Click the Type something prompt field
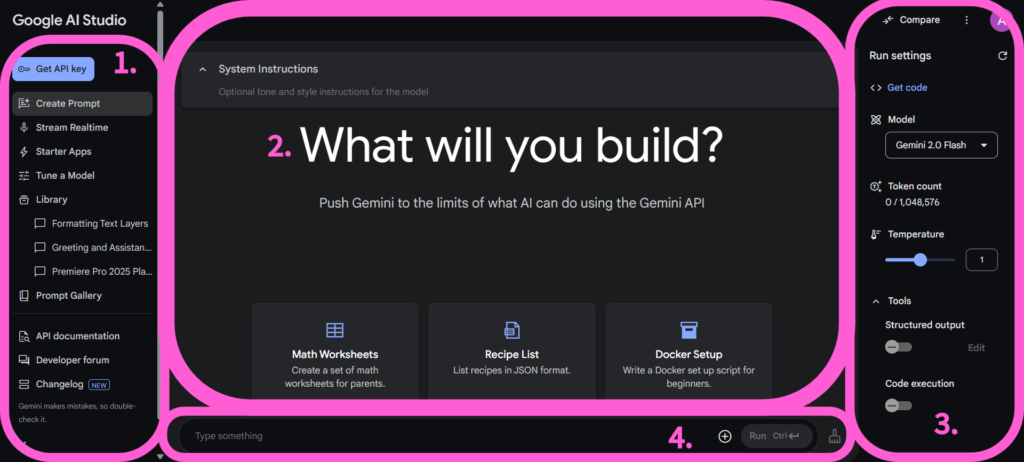 coord(444,436)
